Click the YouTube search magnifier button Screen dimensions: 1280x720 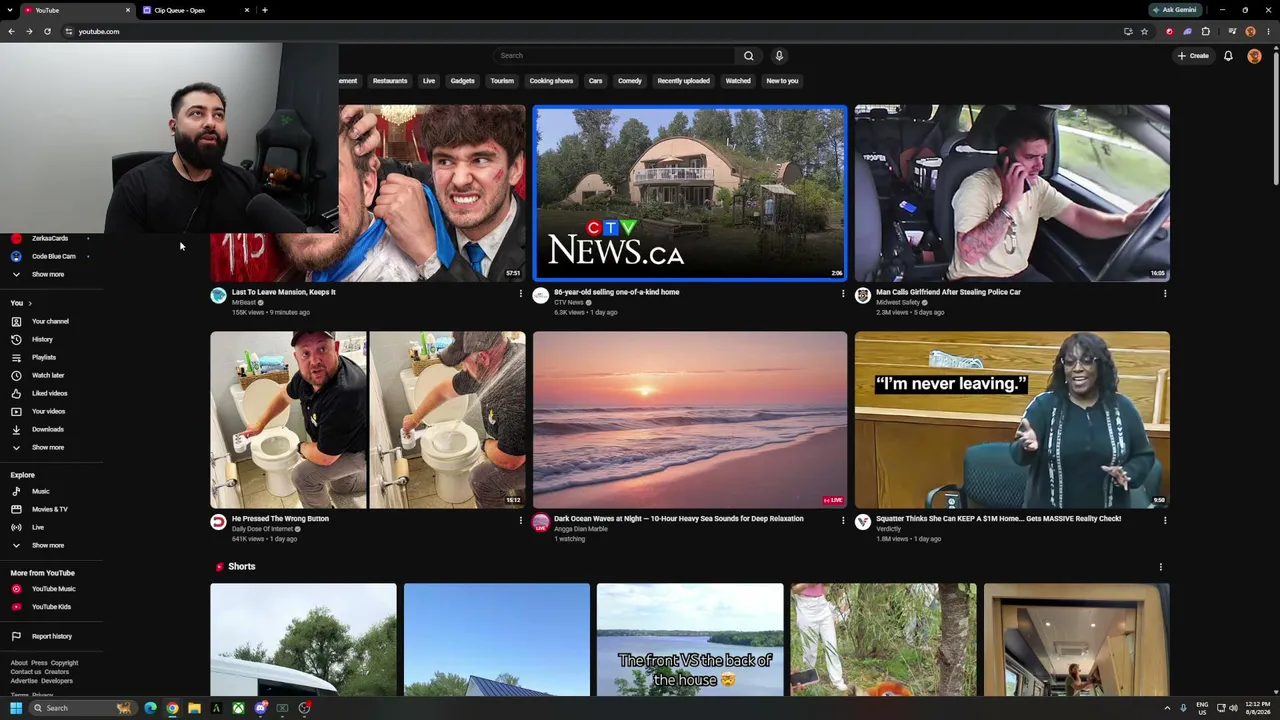(x=748, y=56)
